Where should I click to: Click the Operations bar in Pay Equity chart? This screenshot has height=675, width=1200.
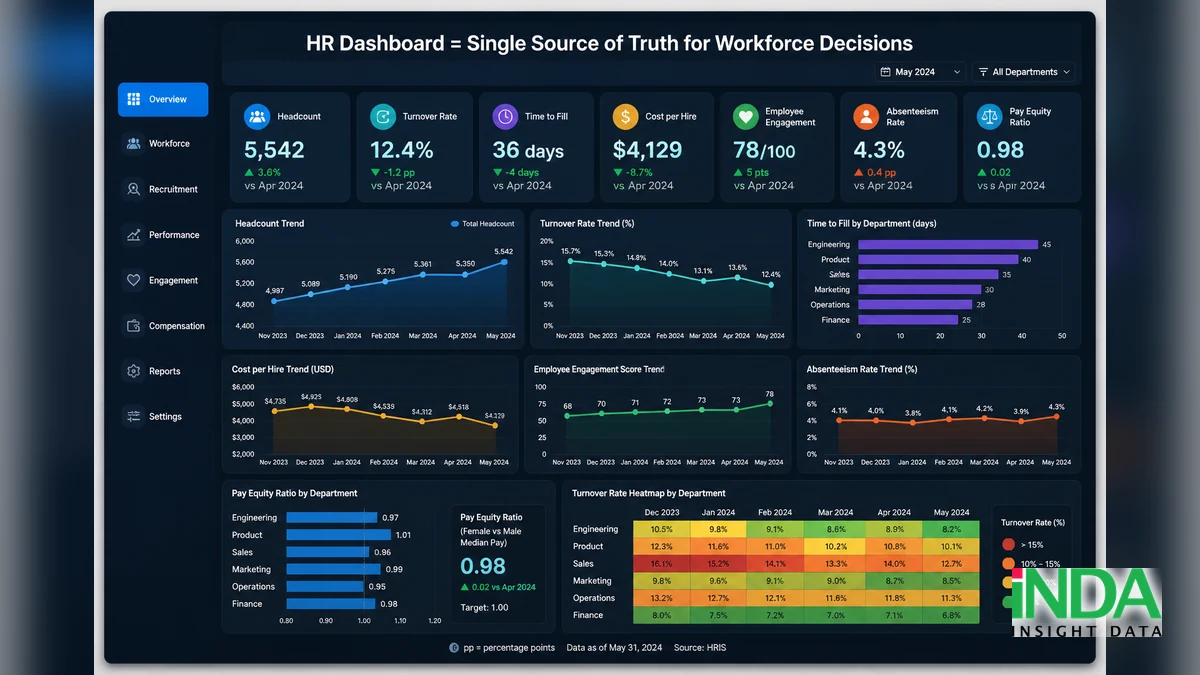pyautogui.click(x=325, y=587)
